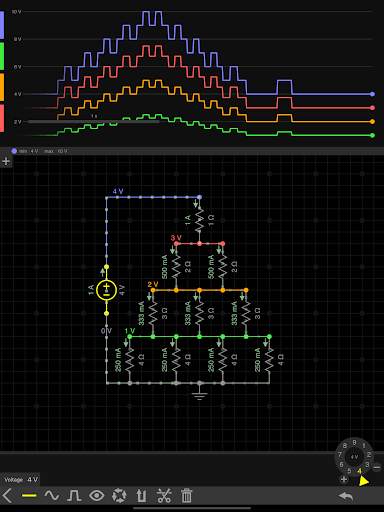
Task: Tap the red waveform end marker
Action: coord(373,108)
